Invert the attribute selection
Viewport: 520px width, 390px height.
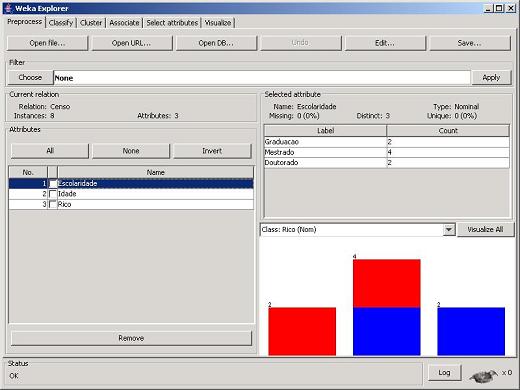tap(212, 151)
